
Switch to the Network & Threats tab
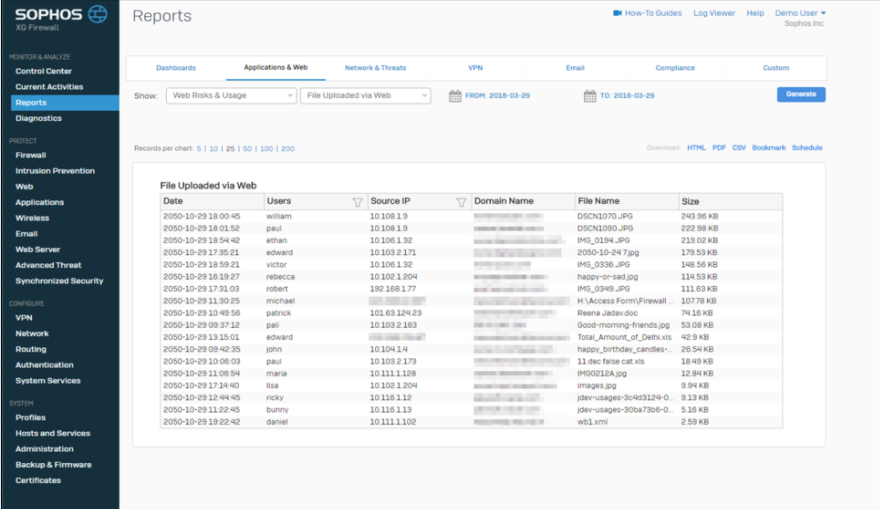tap(375, 68)
